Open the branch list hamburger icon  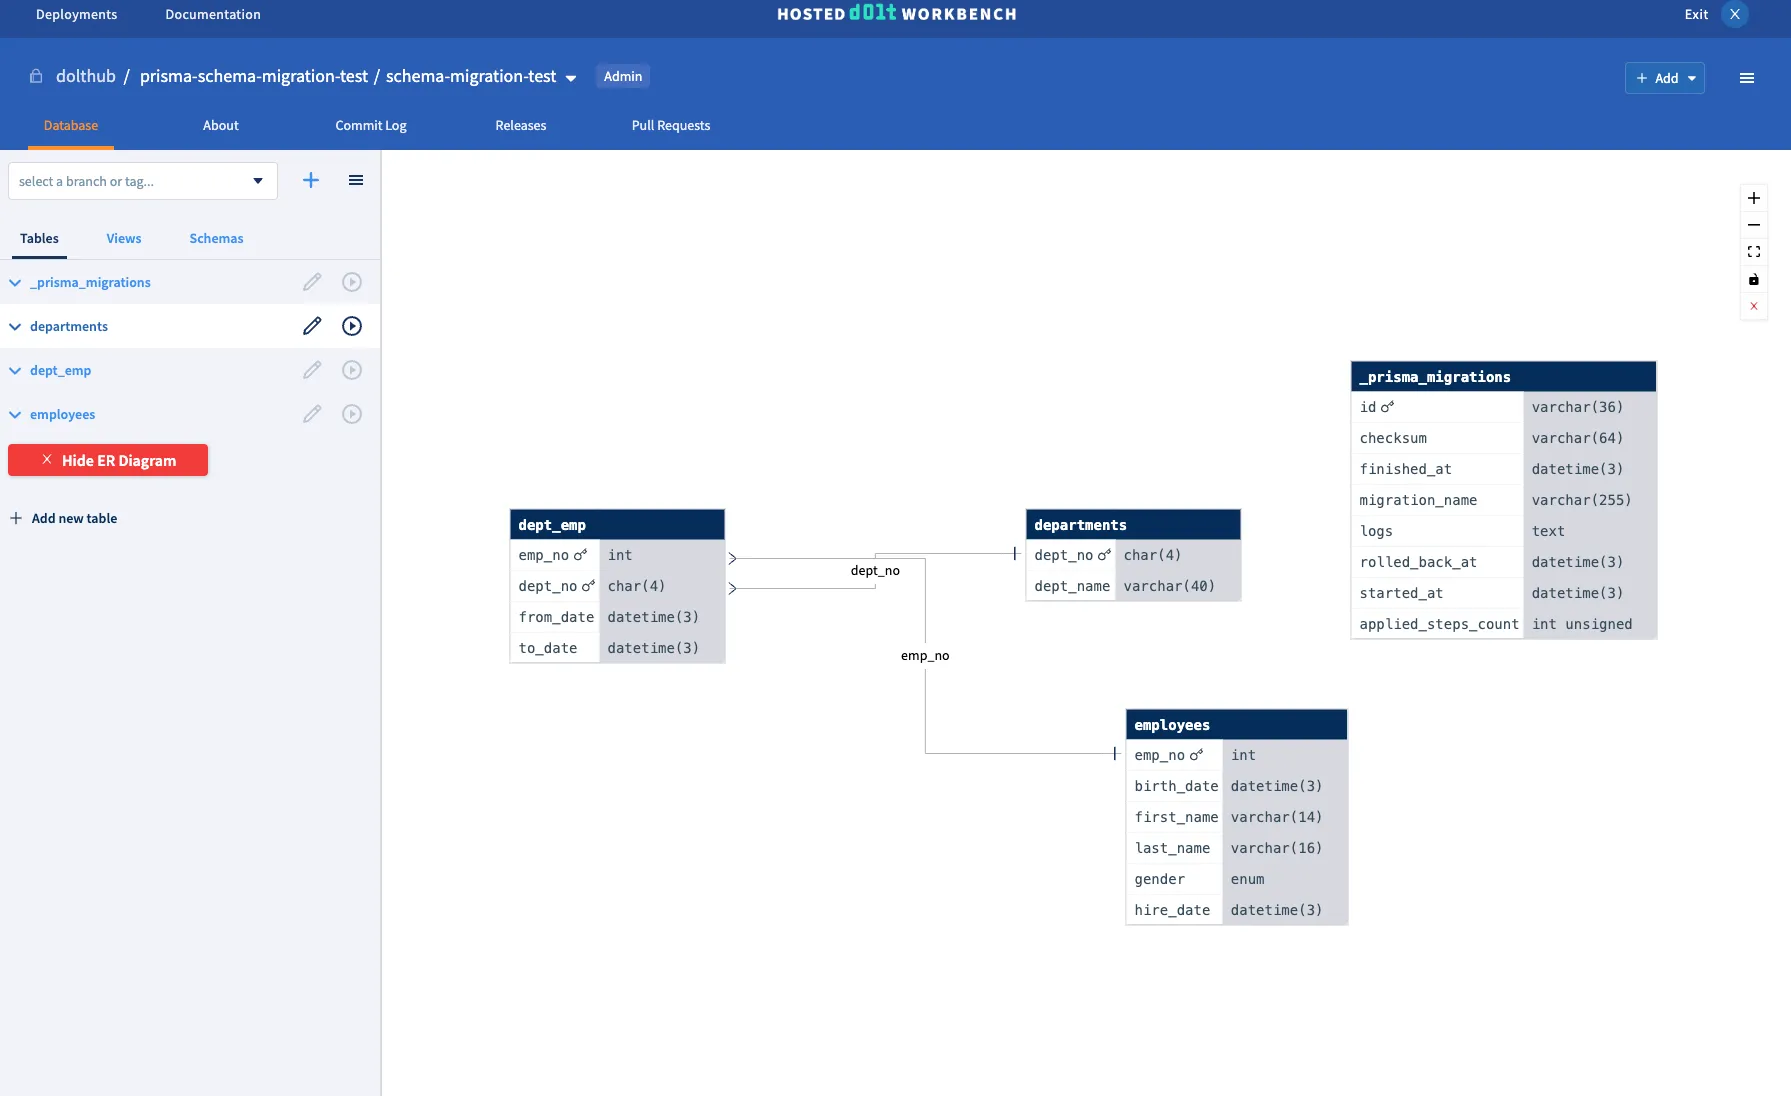pyautogui.click(x=356, y=180)
